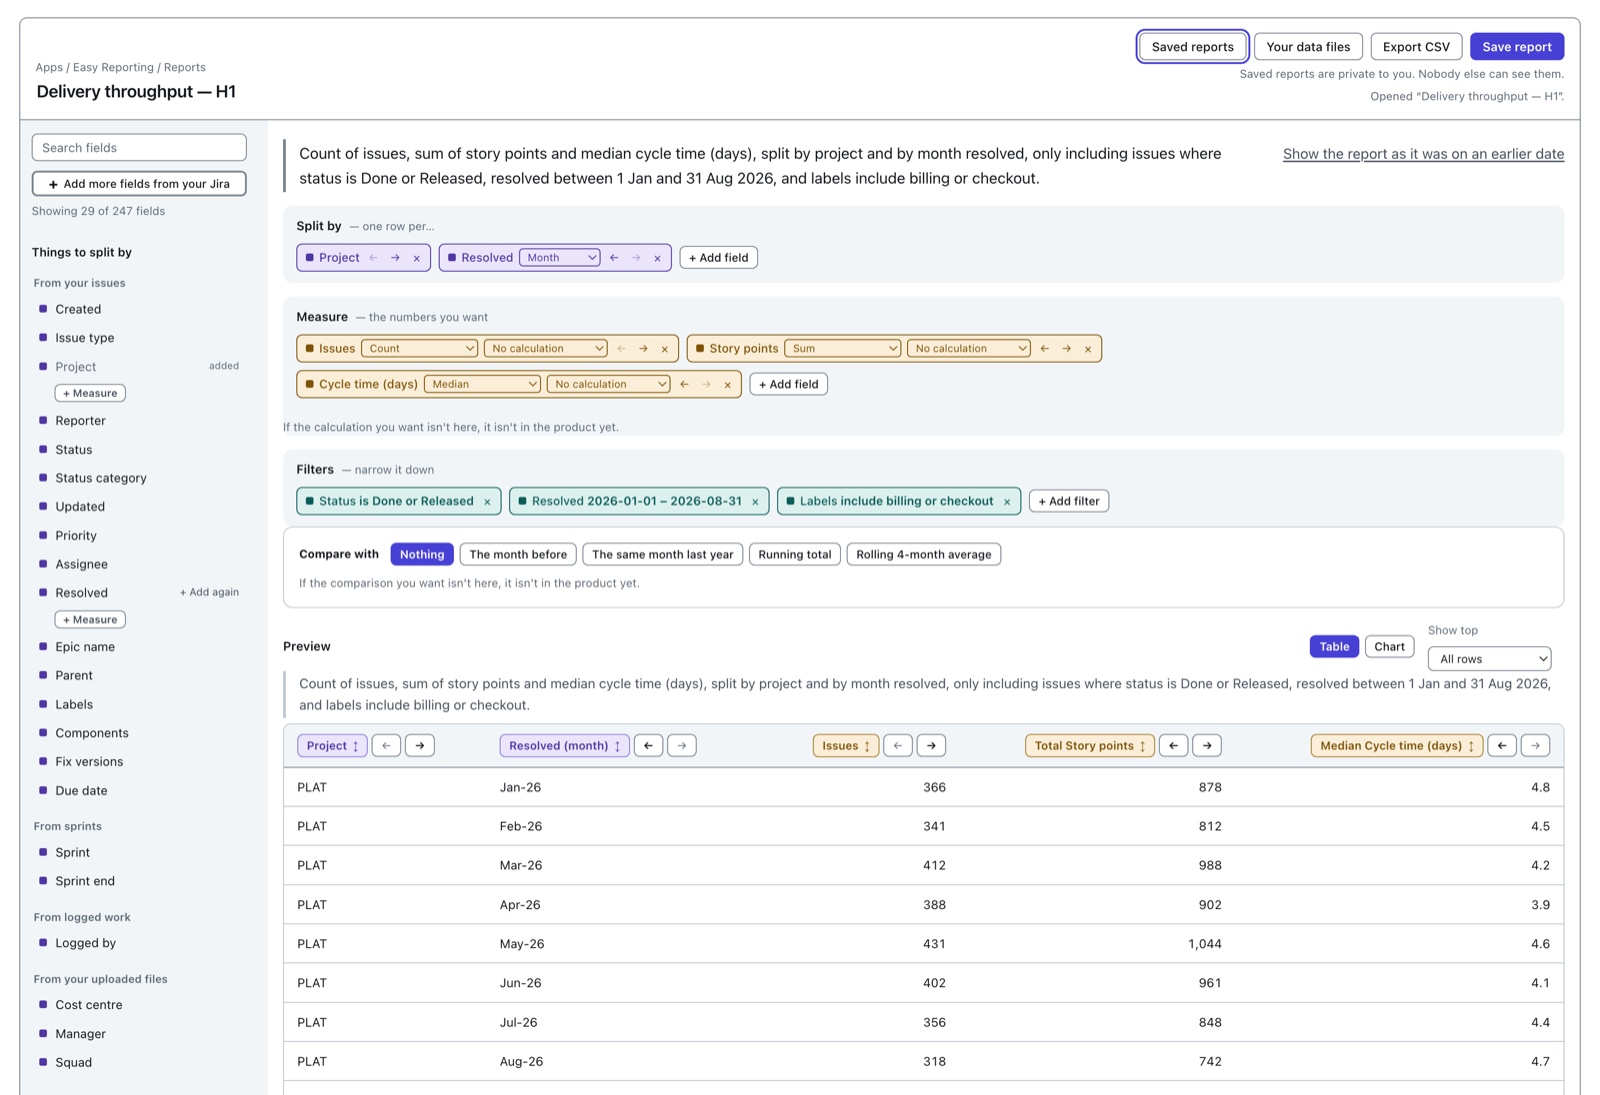This screenshot has height=1095, width=1600.
Task: Open the Resolved Month granularity dropdown
Action: [560, 258]
